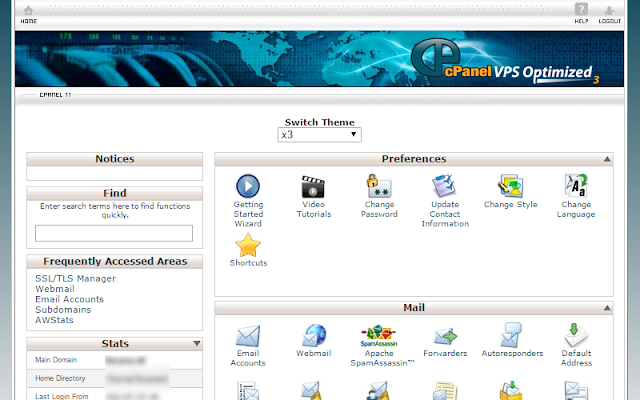Open the Change Password icon

(x=379, y=186)
